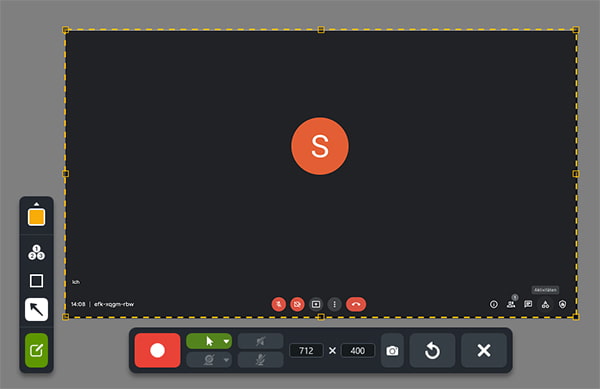Reset capture selection with the undo arrow
This screenshot has height=389, width=600.
432,350
